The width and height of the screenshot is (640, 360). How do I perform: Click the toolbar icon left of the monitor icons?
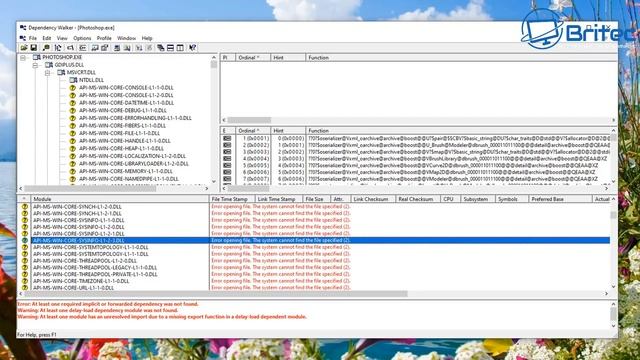click(82, 48)
